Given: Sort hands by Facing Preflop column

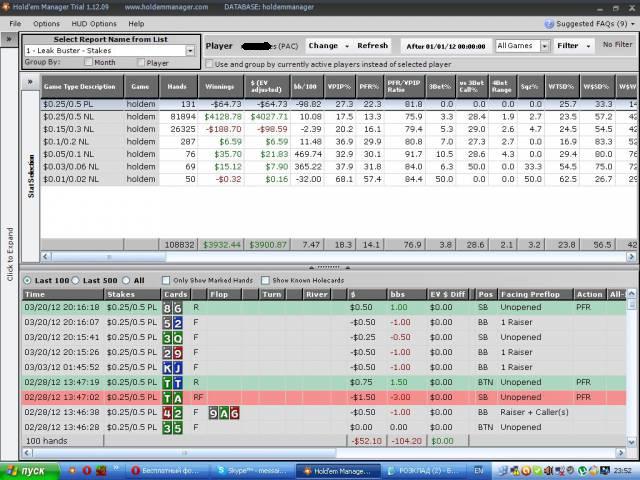Looking at the screenshot, I should point(535,294).
